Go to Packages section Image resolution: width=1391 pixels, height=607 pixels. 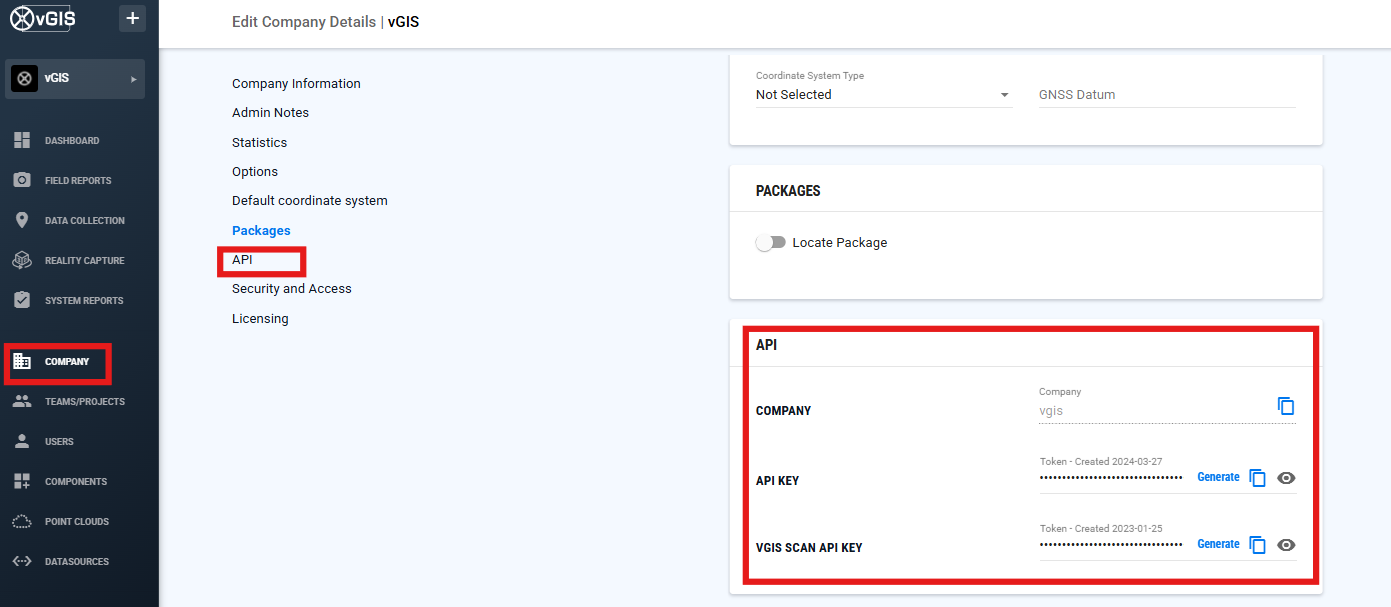(261, 231)
